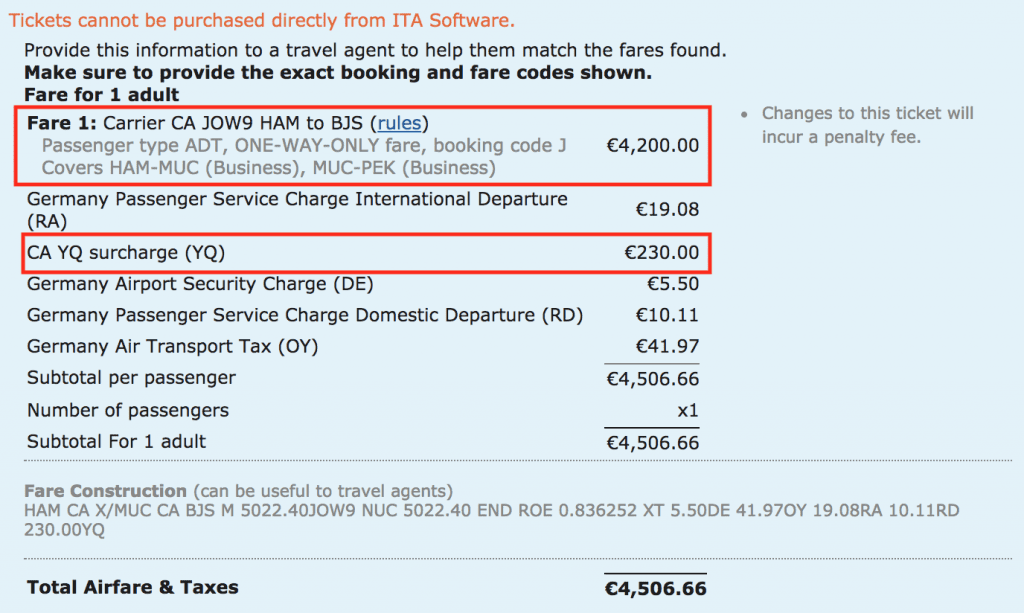Image resolution: width=1024 pixels, height=613 pixels.
Task: Click the International Departure service charge label
Action: [x=297, y=200]
